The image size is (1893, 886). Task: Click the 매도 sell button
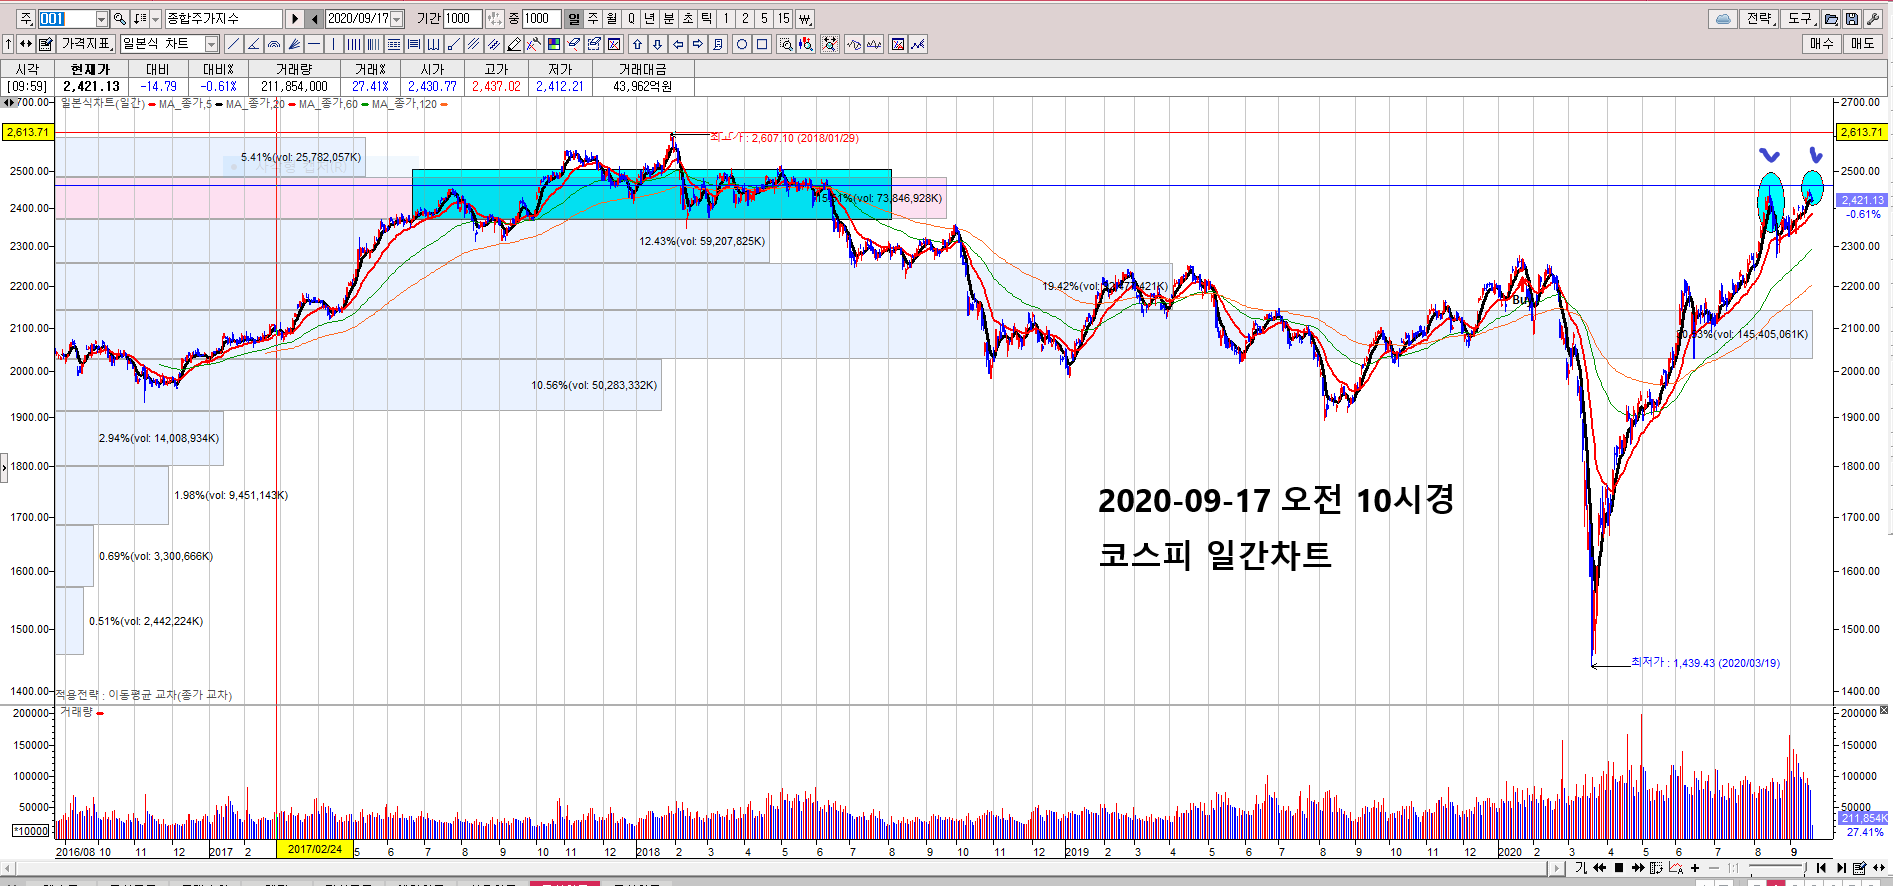tap(1862, 44)
